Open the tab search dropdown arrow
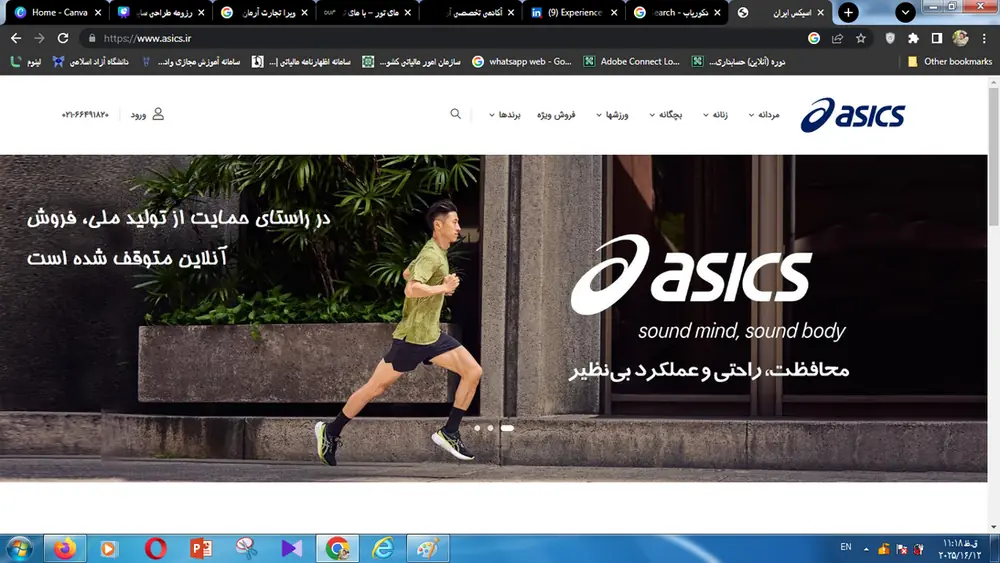The image size is (1000, 563). click(905, 12)
